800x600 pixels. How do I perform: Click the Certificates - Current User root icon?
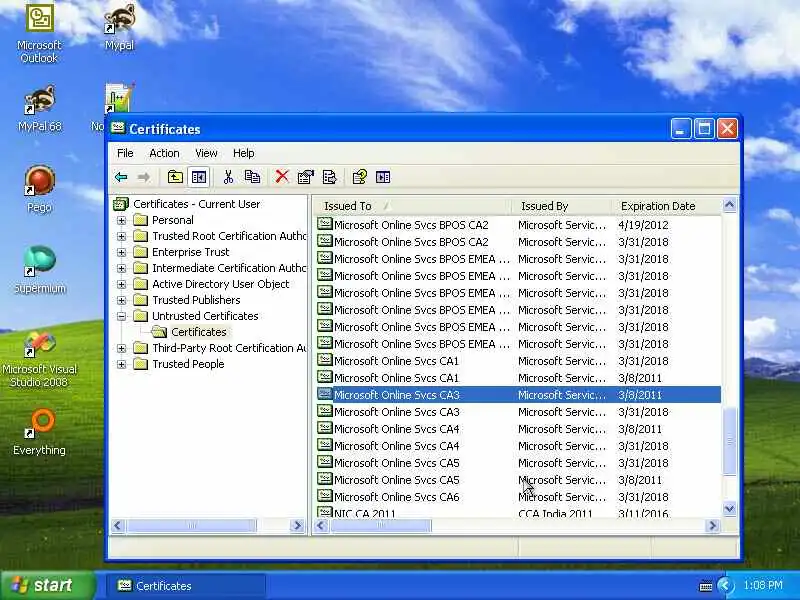pos(120,204)
